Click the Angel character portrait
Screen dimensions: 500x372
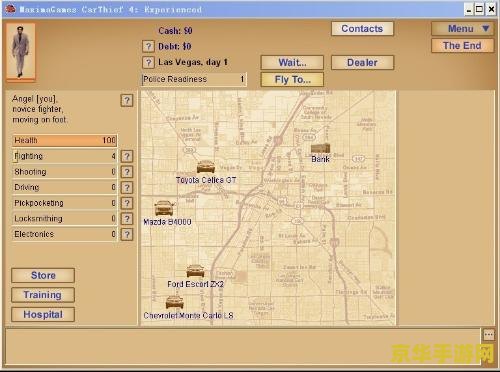pos(21,52)
